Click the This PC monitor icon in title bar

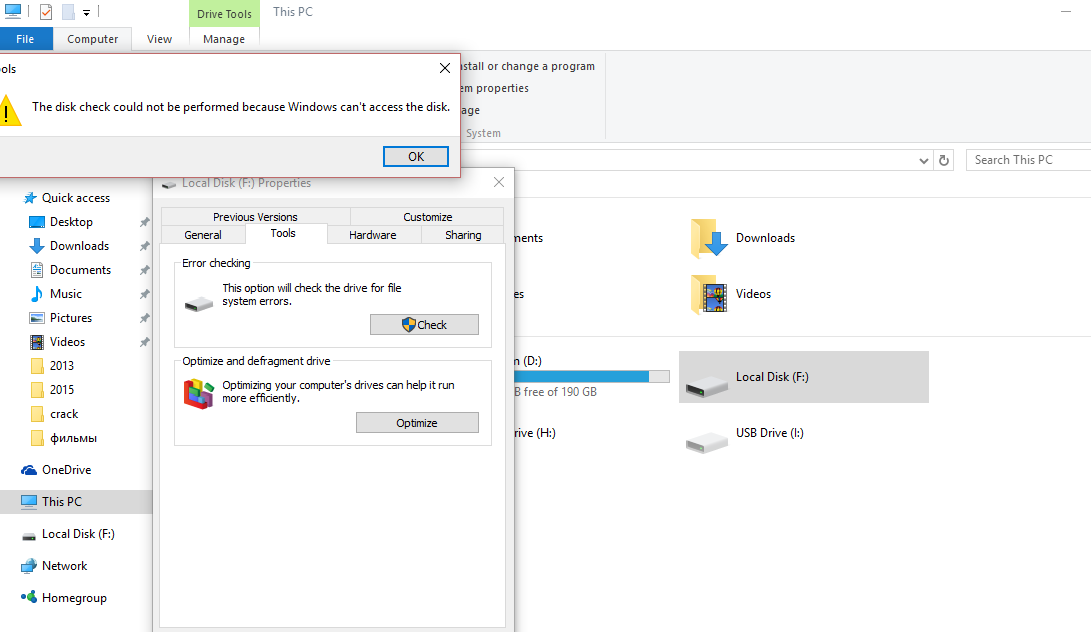point(13,11)
